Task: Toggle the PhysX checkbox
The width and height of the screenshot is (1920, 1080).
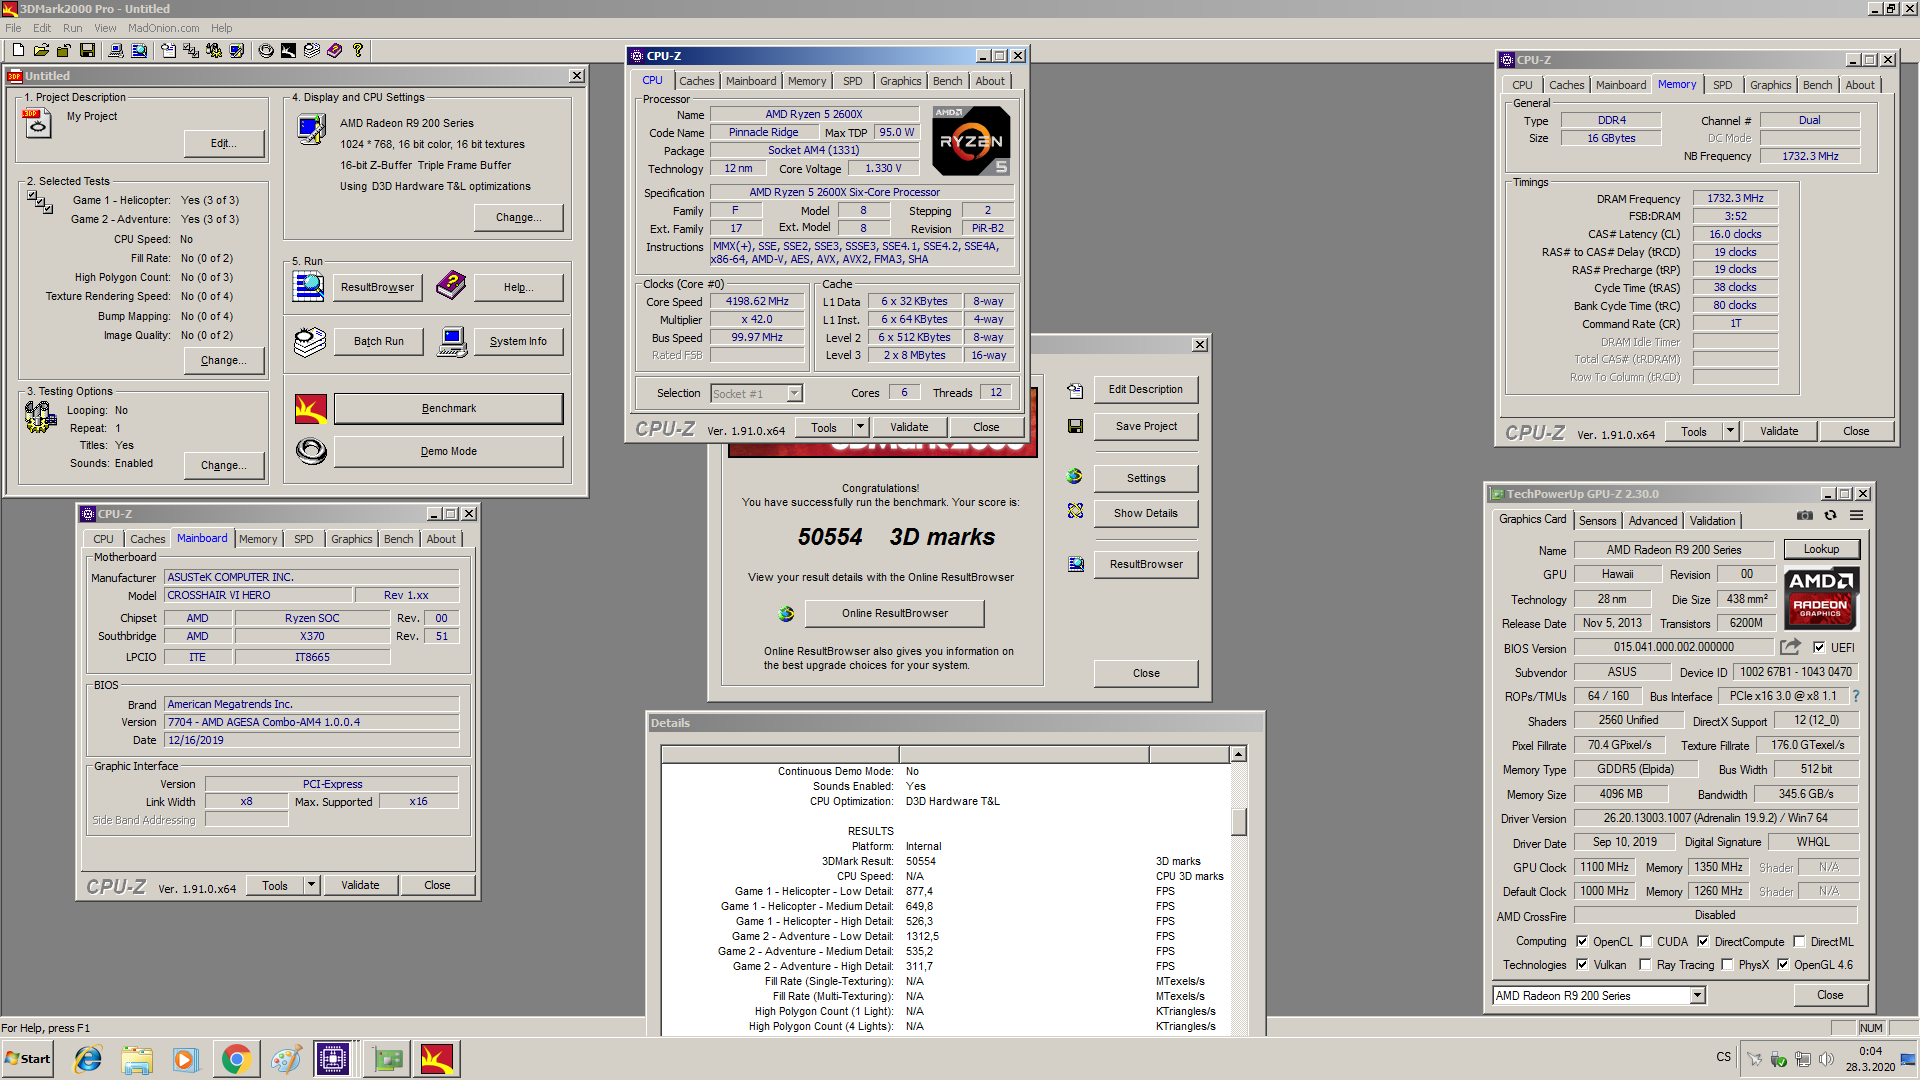Action: [1727, 965]
